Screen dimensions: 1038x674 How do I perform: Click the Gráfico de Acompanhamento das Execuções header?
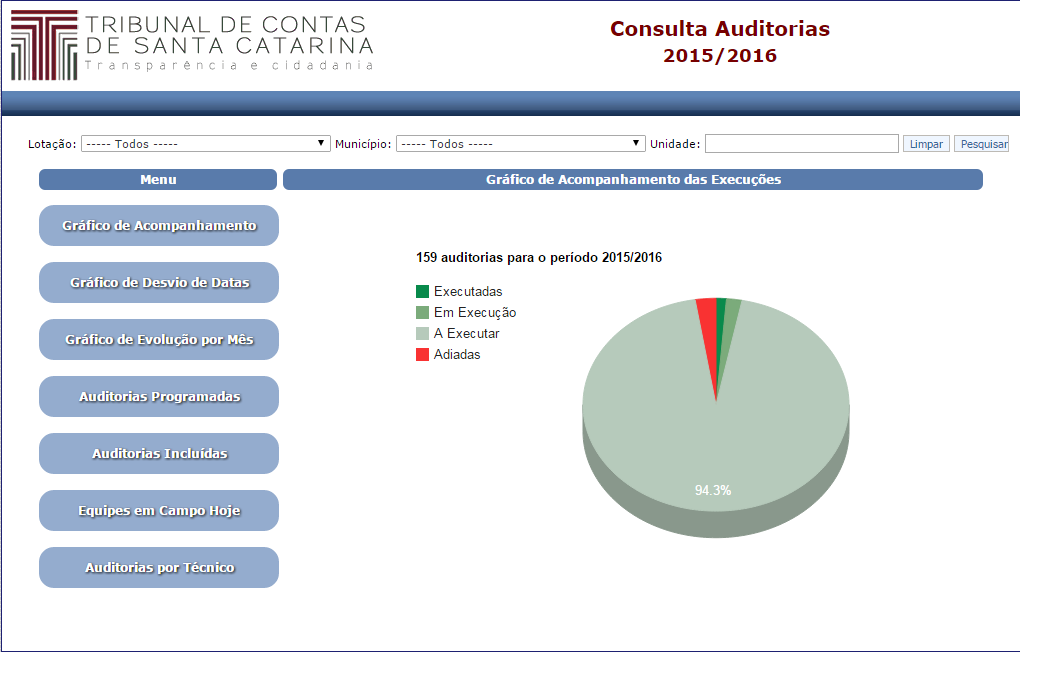[x=633, y=179]
